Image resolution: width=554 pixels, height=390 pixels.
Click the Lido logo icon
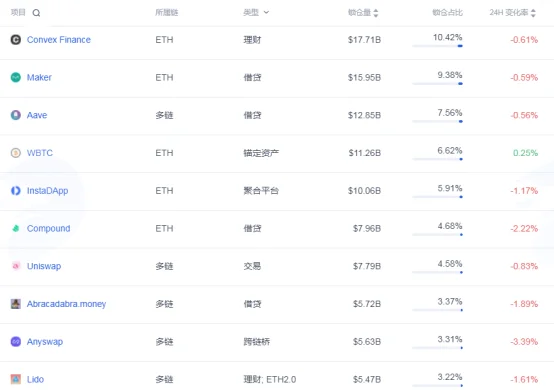pos(16,379)
